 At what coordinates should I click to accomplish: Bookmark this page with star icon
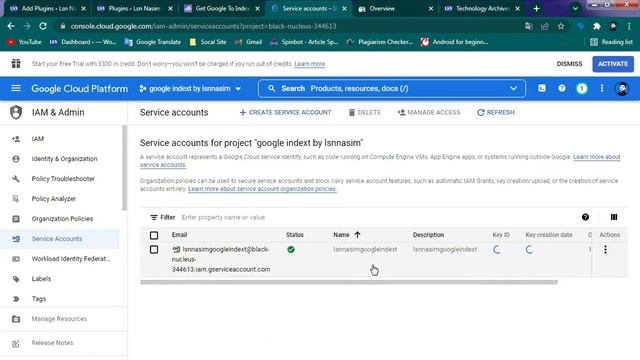coord(561,26)
